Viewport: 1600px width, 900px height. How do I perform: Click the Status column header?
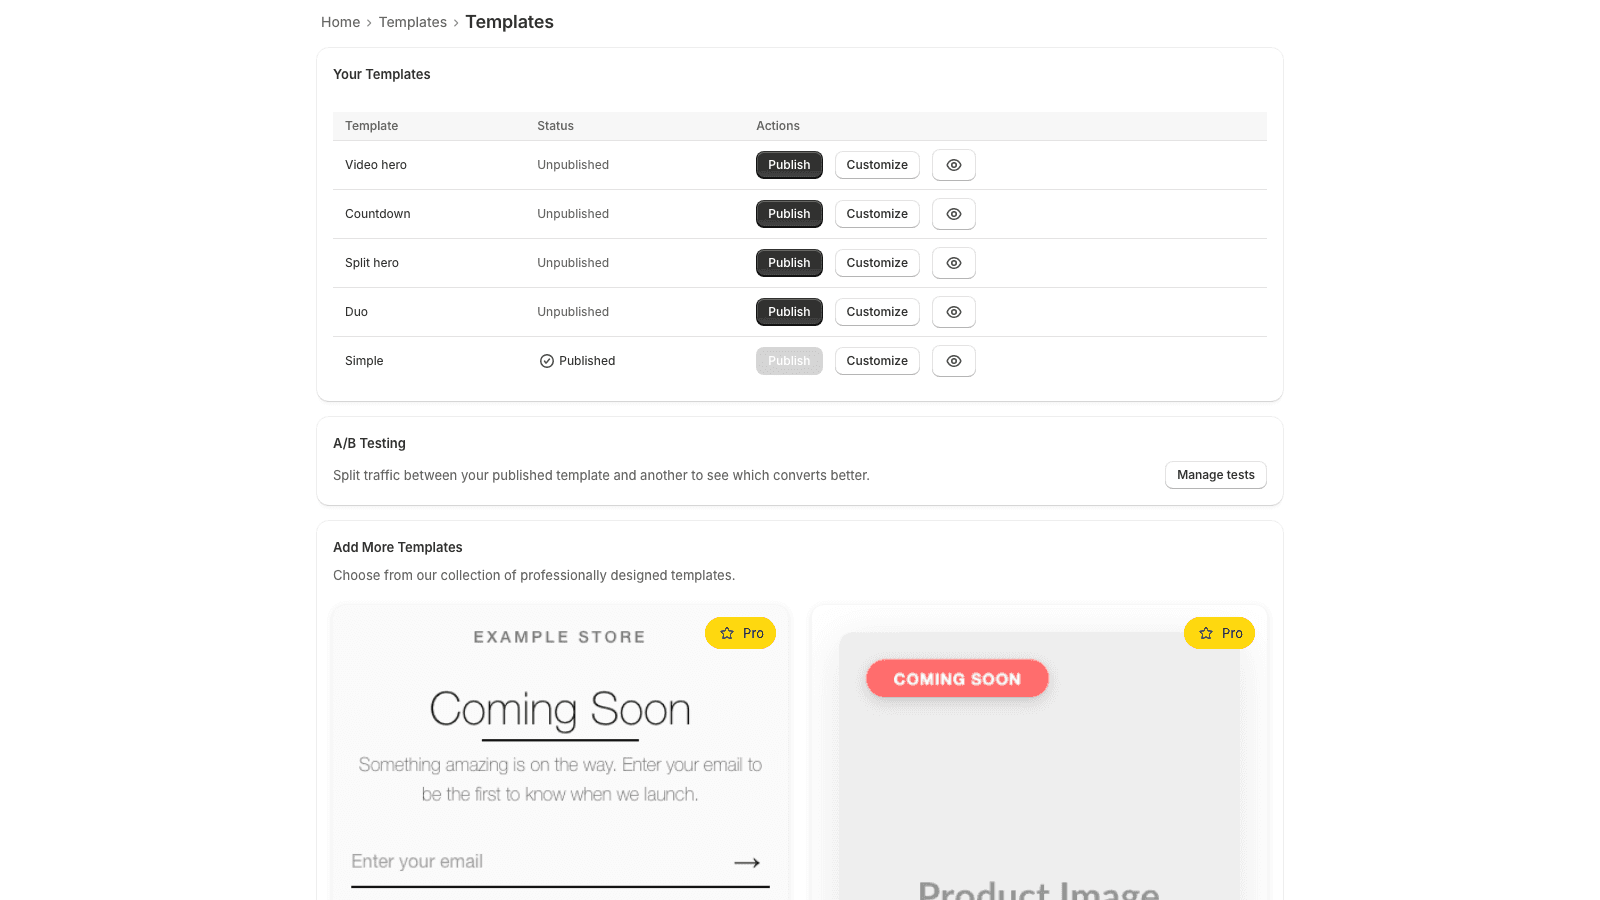pyautogui.click(x=555, y=126)
